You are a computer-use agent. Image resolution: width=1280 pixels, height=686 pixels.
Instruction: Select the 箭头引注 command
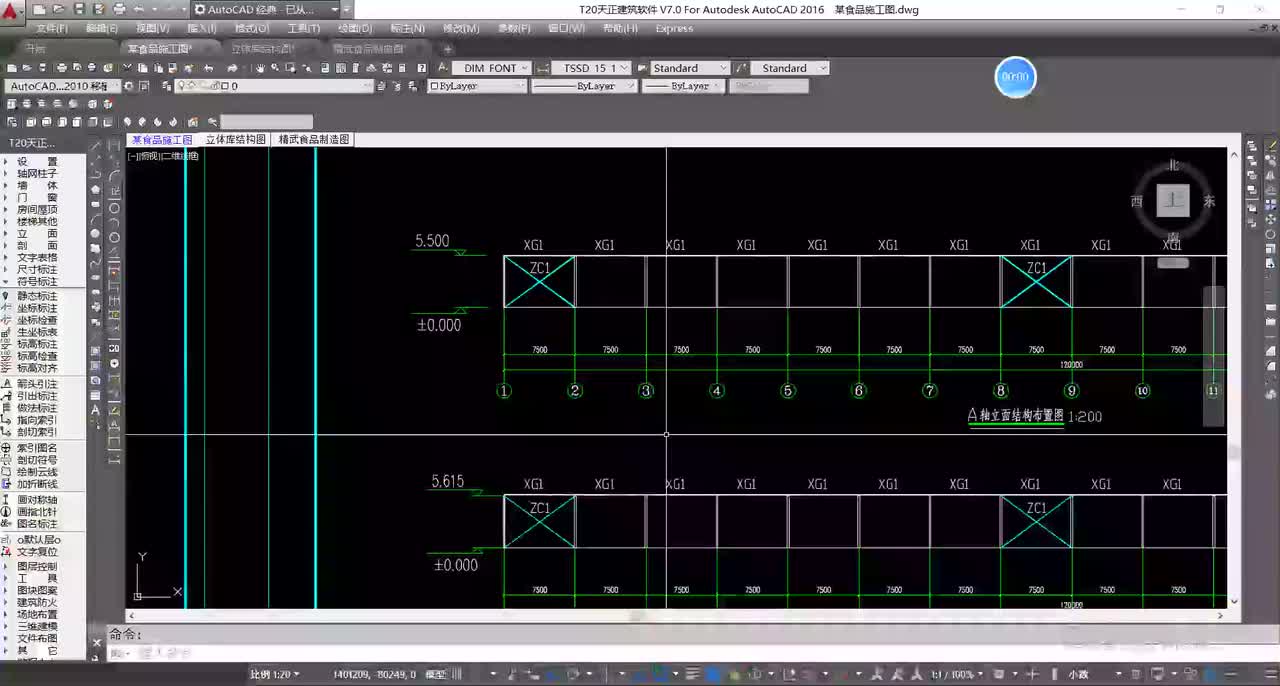pos(36,384)
